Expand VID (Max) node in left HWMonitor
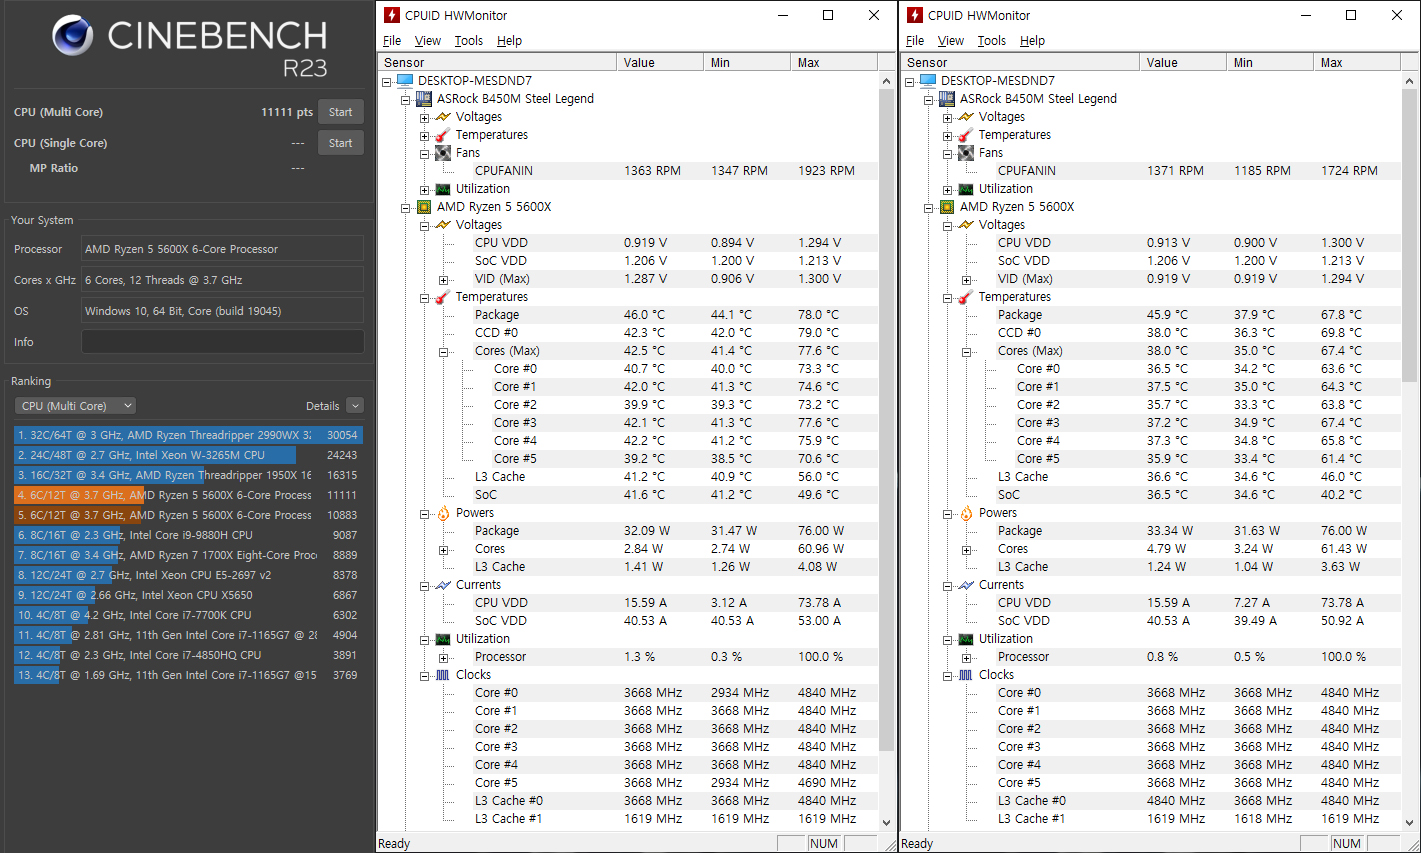1421x853 pixels. pos(444,280)
